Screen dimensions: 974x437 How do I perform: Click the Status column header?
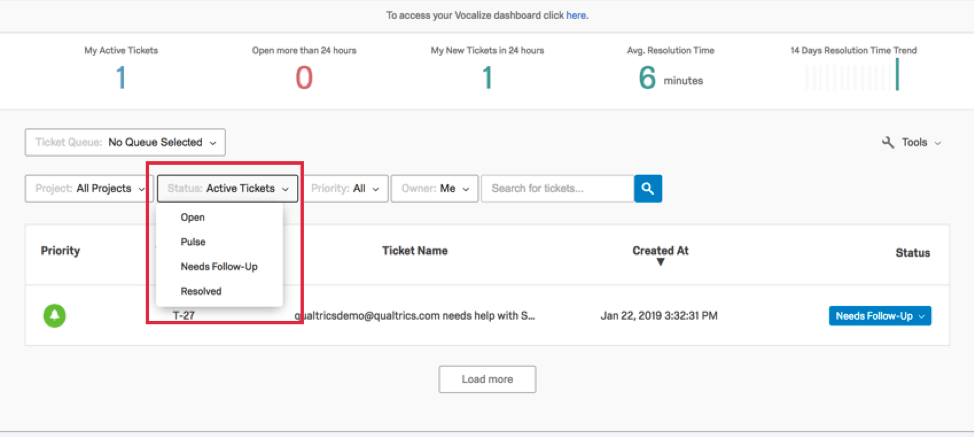click(x=913, y=253)
